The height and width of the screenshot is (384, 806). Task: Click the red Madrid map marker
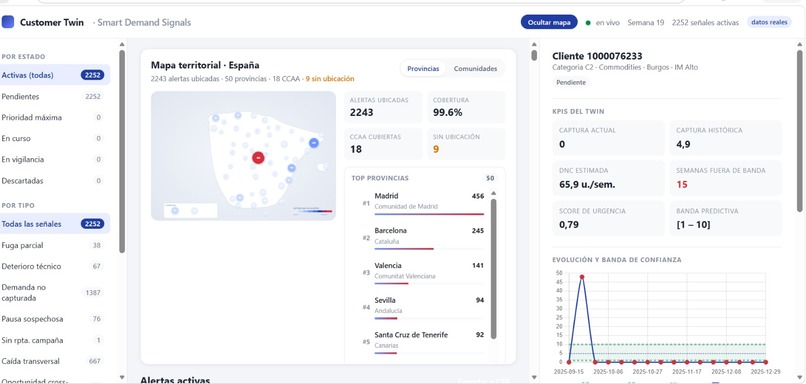(258, 158)
